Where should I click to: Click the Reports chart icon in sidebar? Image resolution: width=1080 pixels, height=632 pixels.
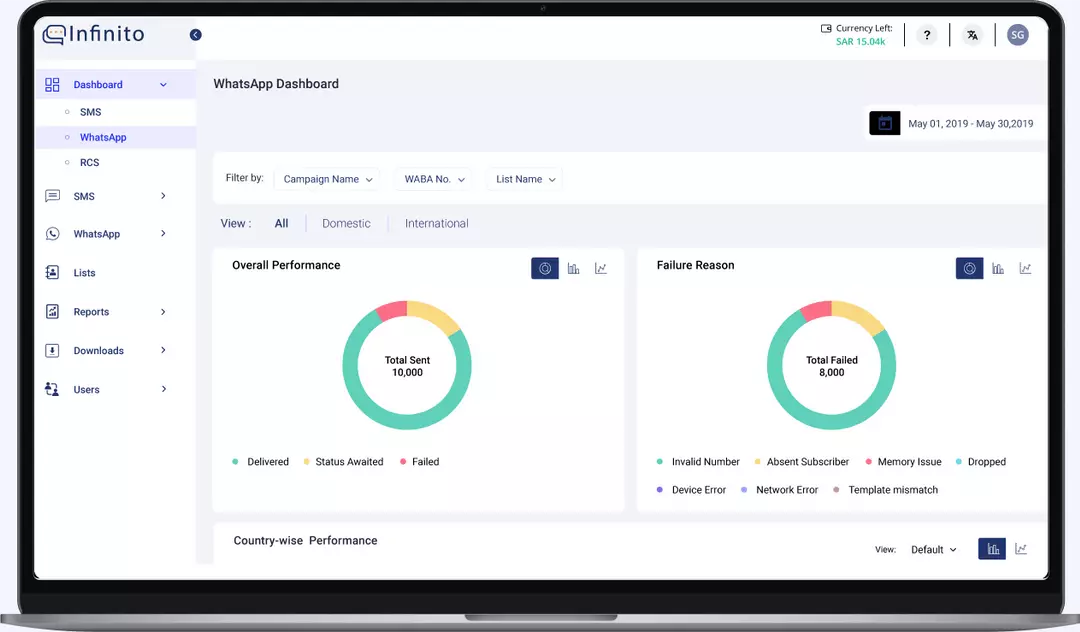click(52, 312)
